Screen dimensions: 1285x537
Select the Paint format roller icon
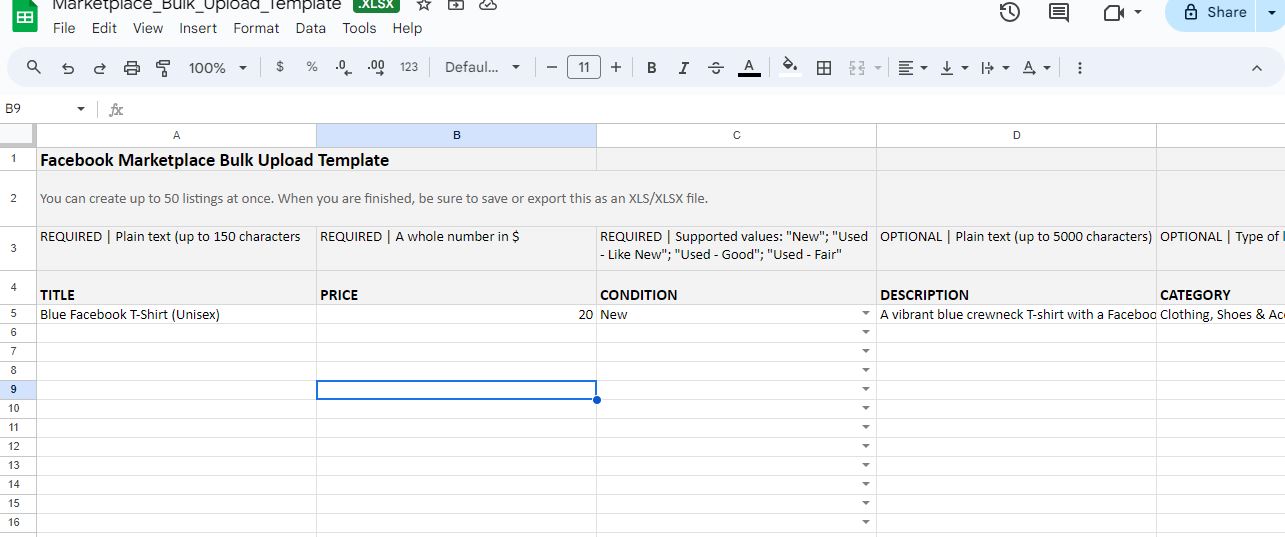164,67
